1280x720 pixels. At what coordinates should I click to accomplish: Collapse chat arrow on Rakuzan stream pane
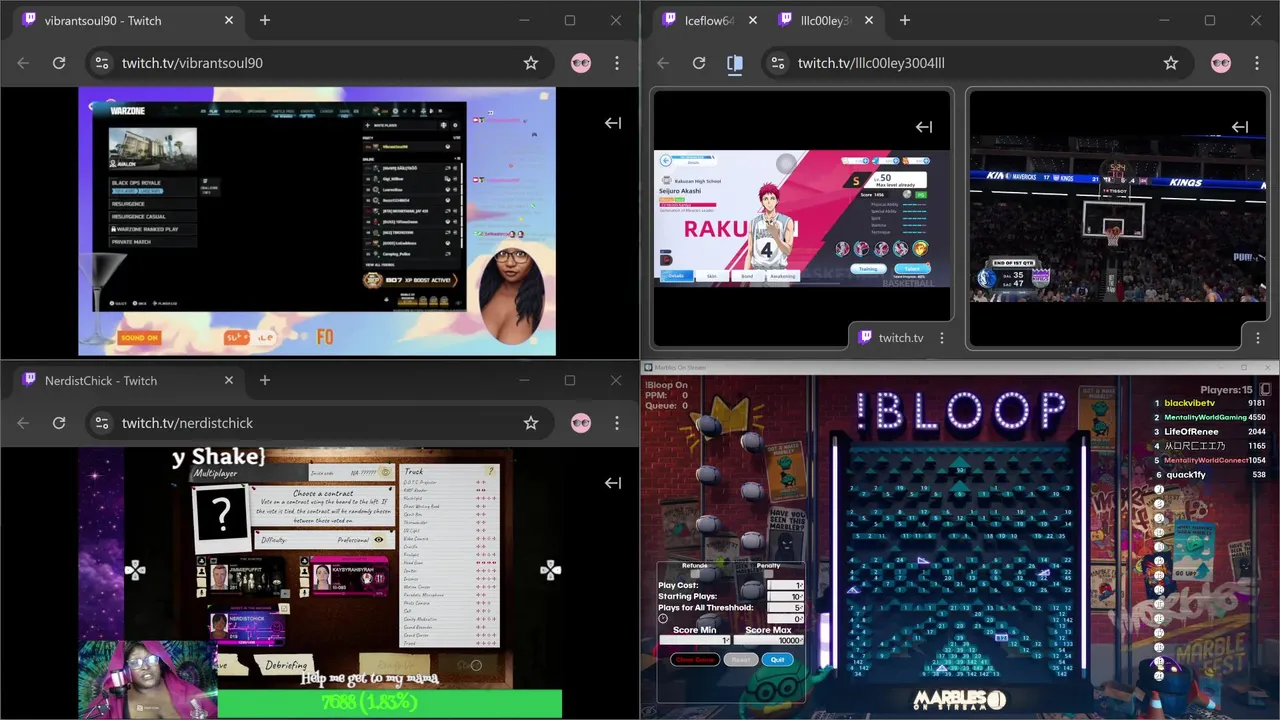point(924,127)
